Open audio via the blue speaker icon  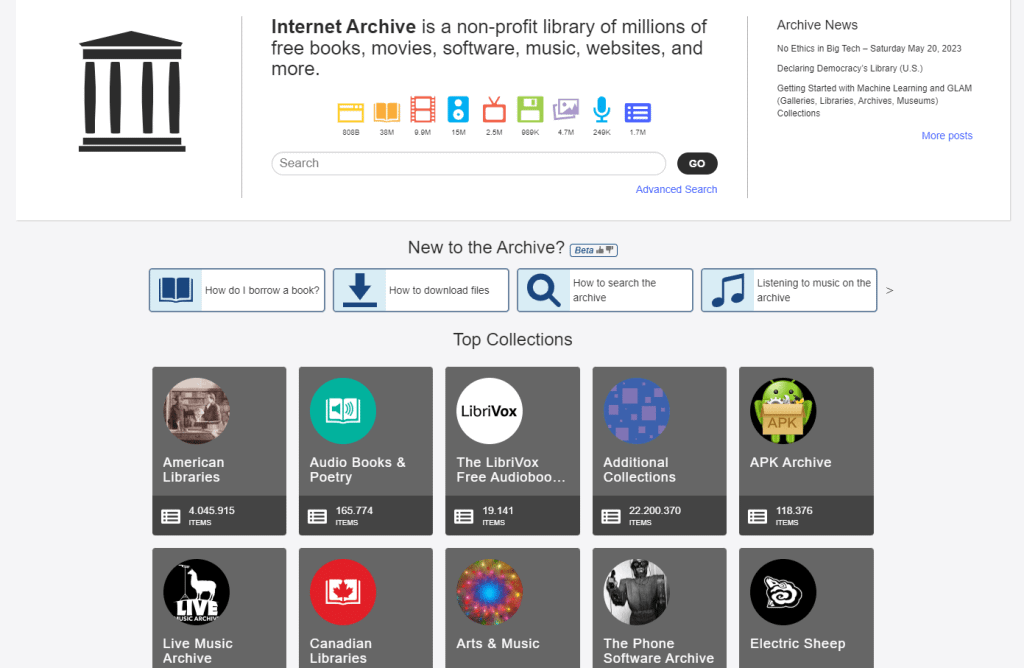point(458,109)
